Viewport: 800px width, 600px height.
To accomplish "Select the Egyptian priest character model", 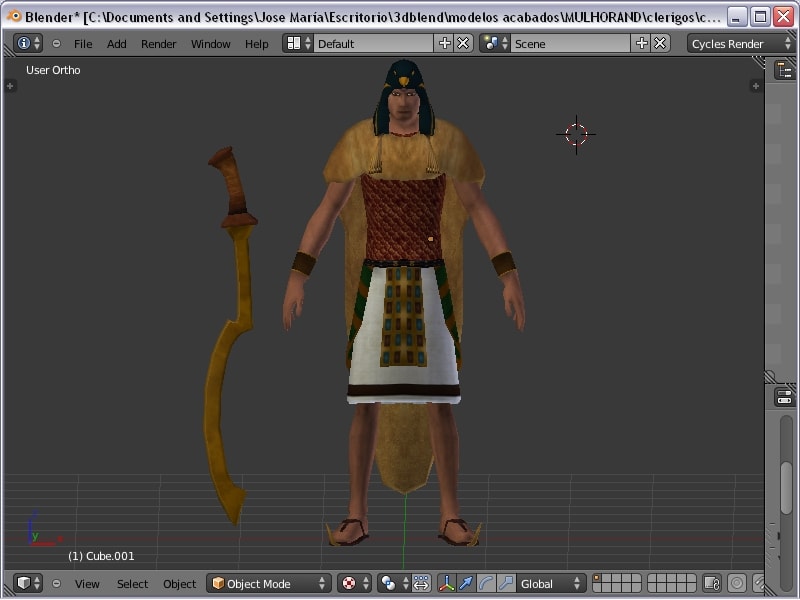I will 404,301.
